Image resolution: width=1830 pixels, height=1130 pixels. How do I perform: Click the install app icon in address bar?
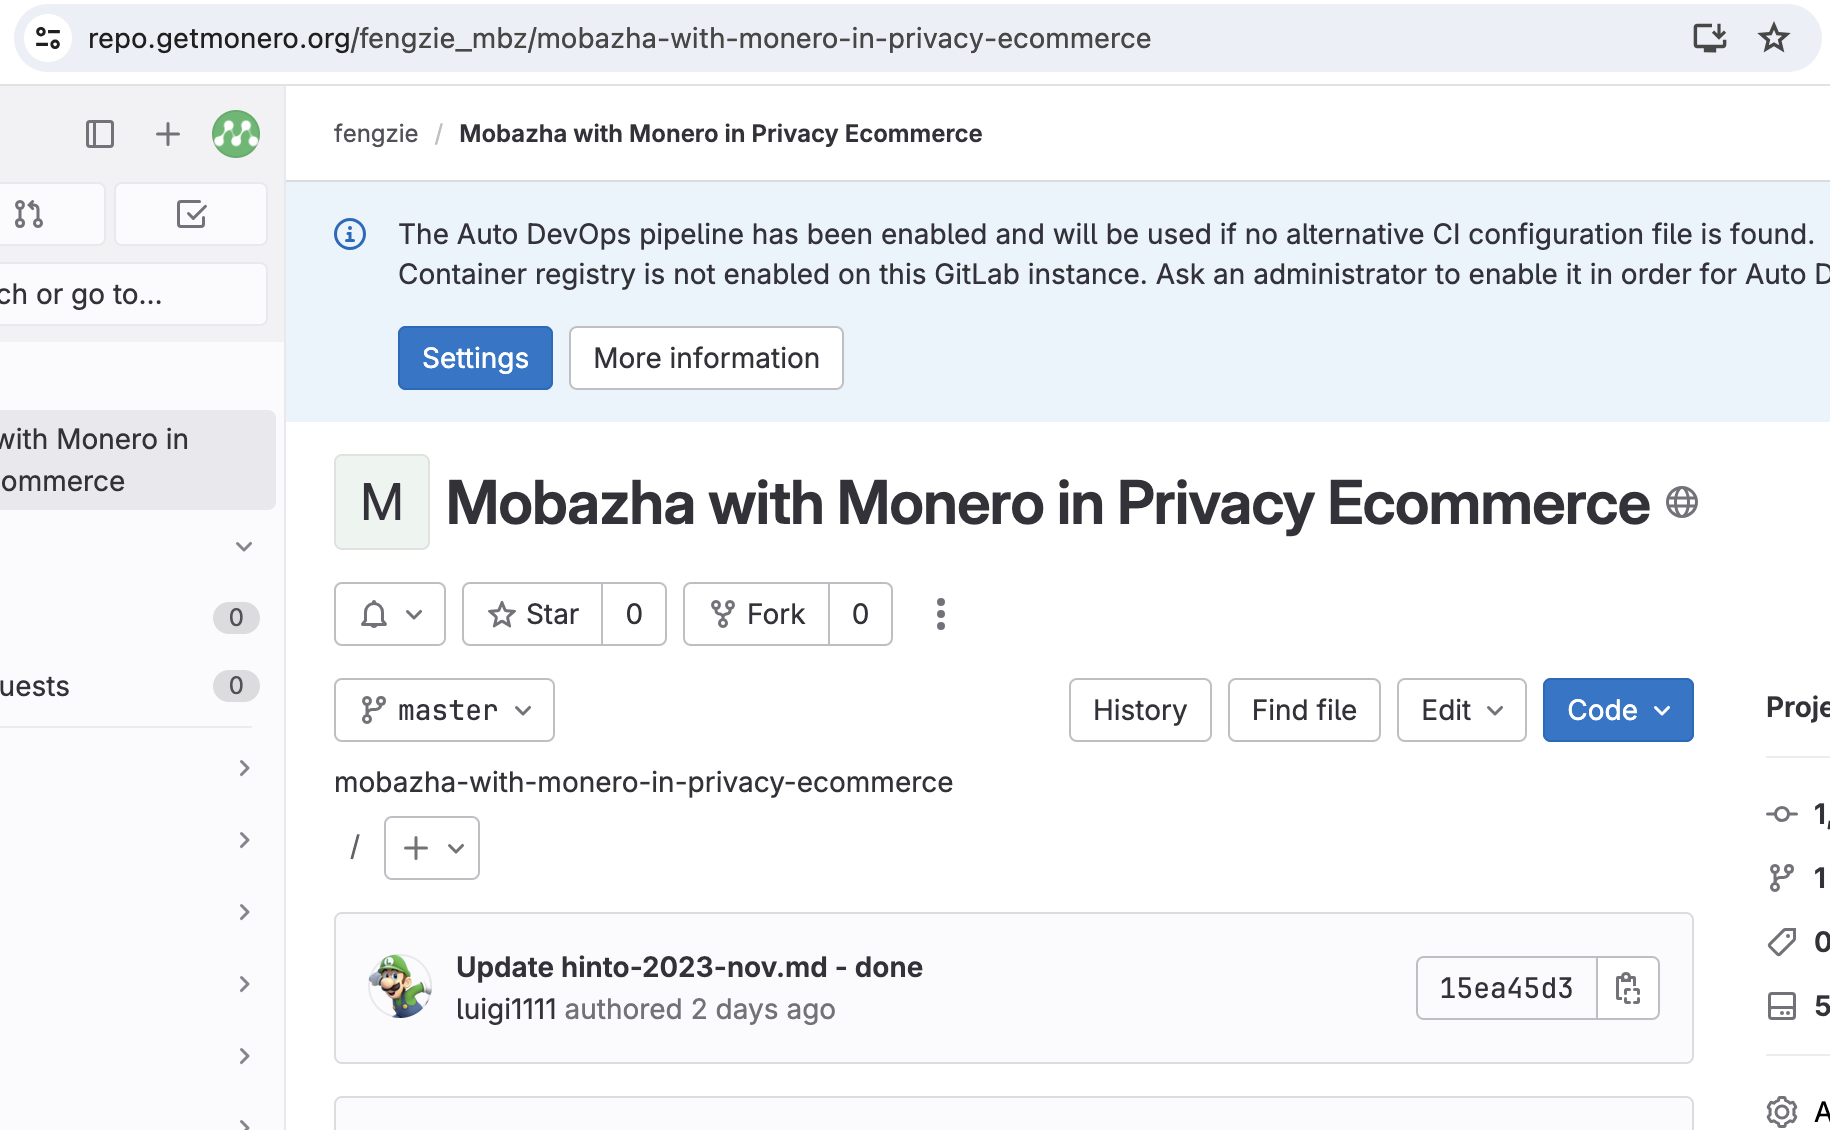1709,38
